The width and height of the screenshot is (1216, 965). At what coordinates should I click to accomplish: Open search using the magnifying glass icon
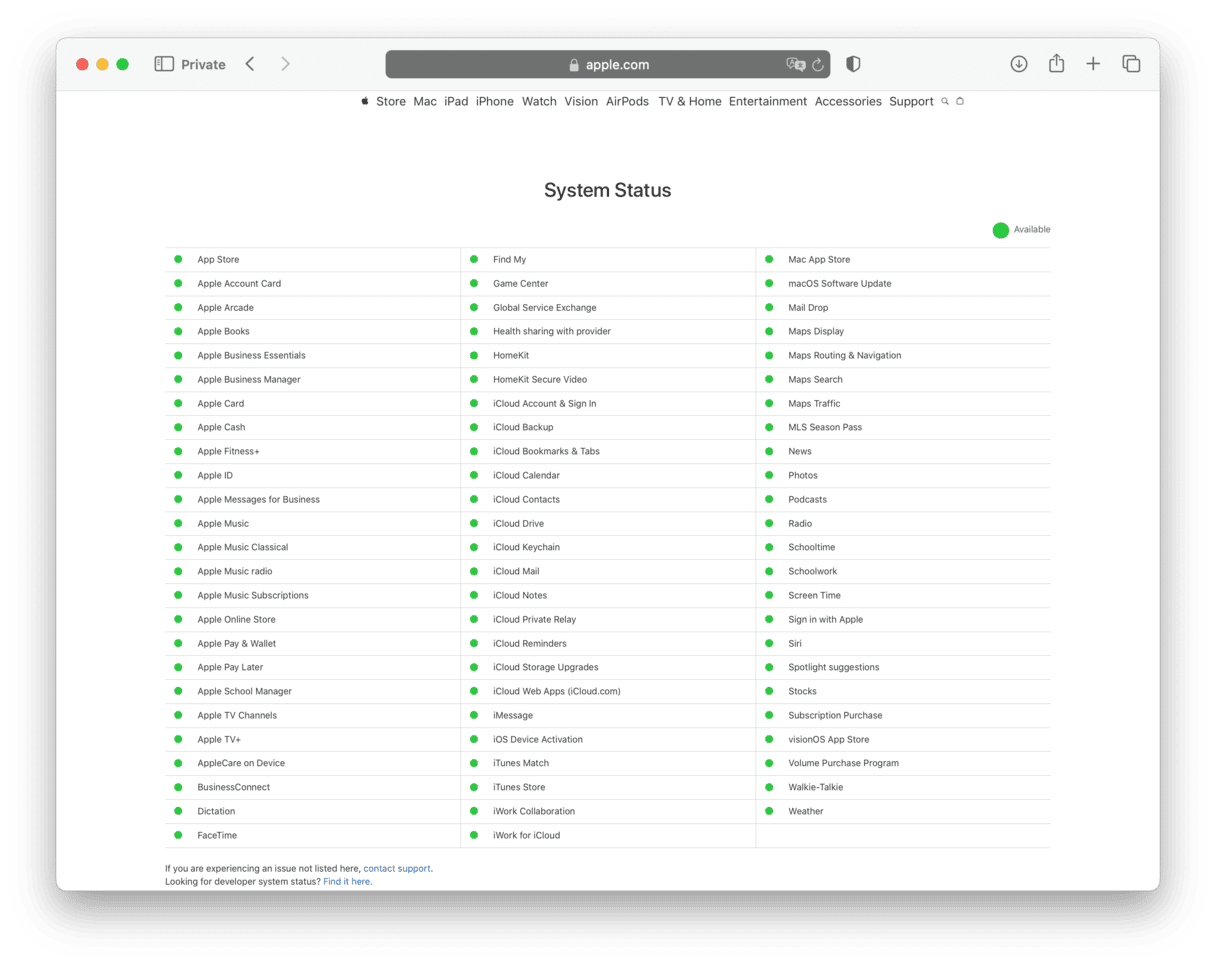944,101
